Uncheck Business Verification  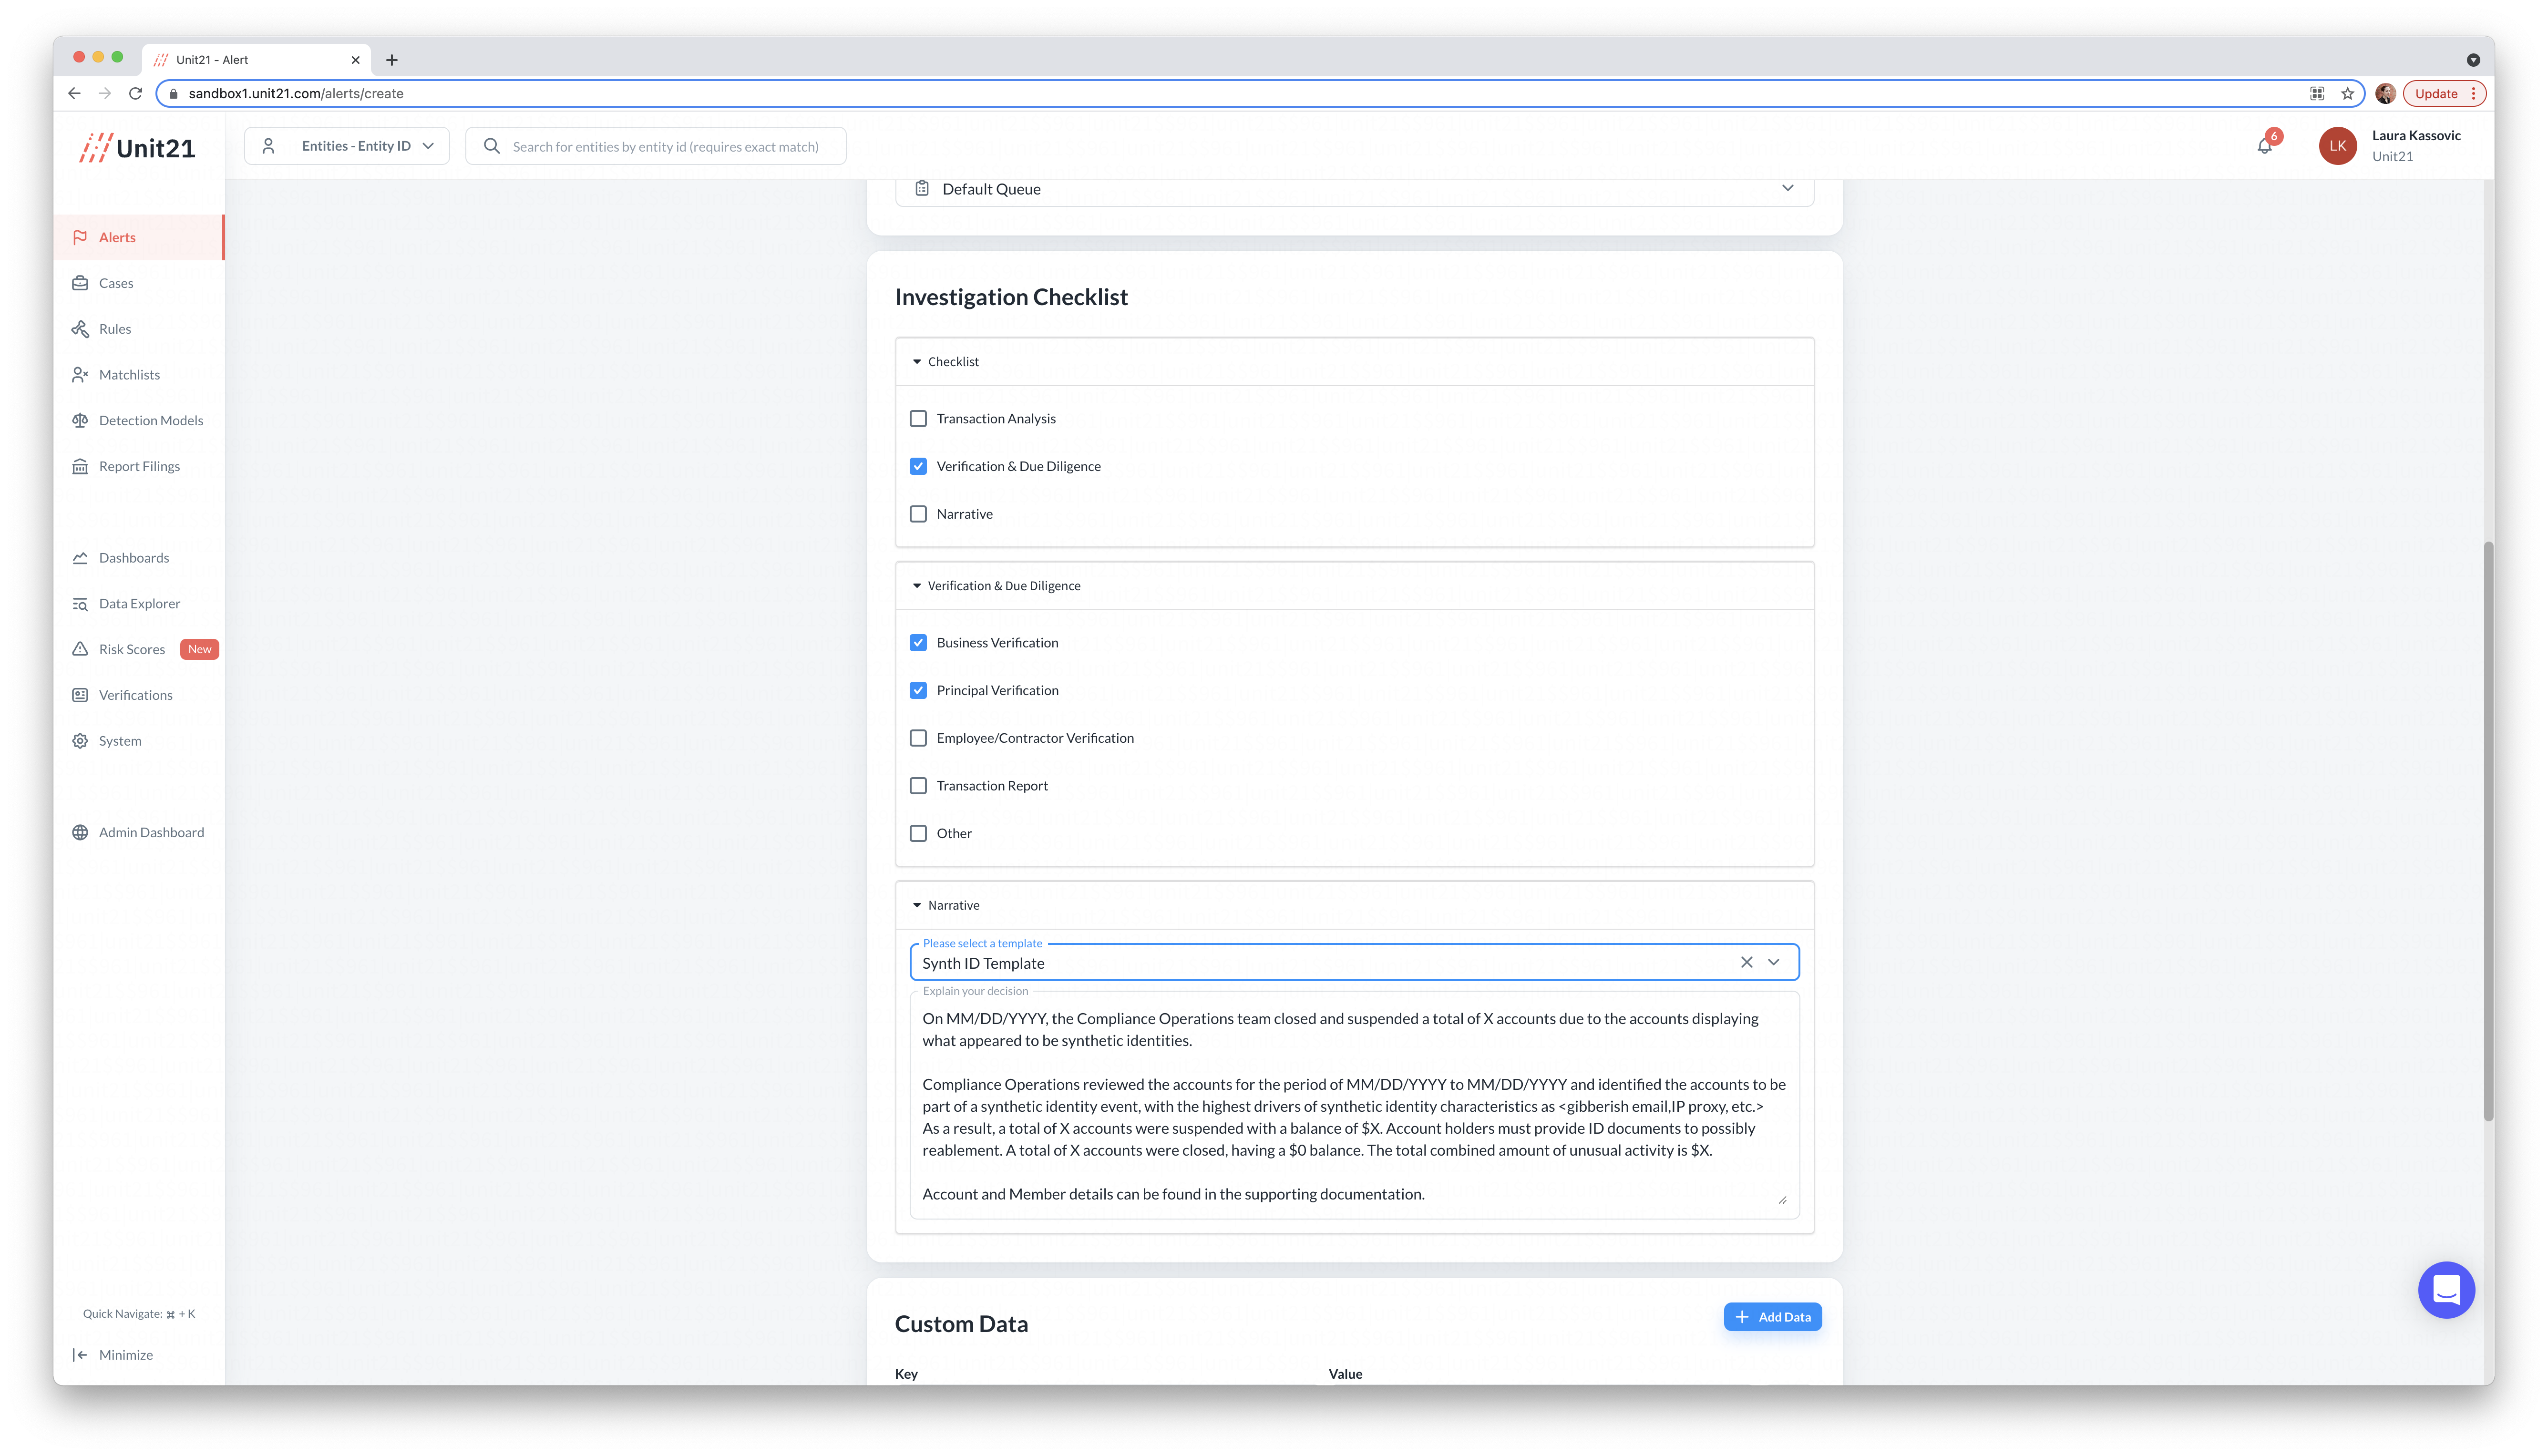[x=918, y=643]
